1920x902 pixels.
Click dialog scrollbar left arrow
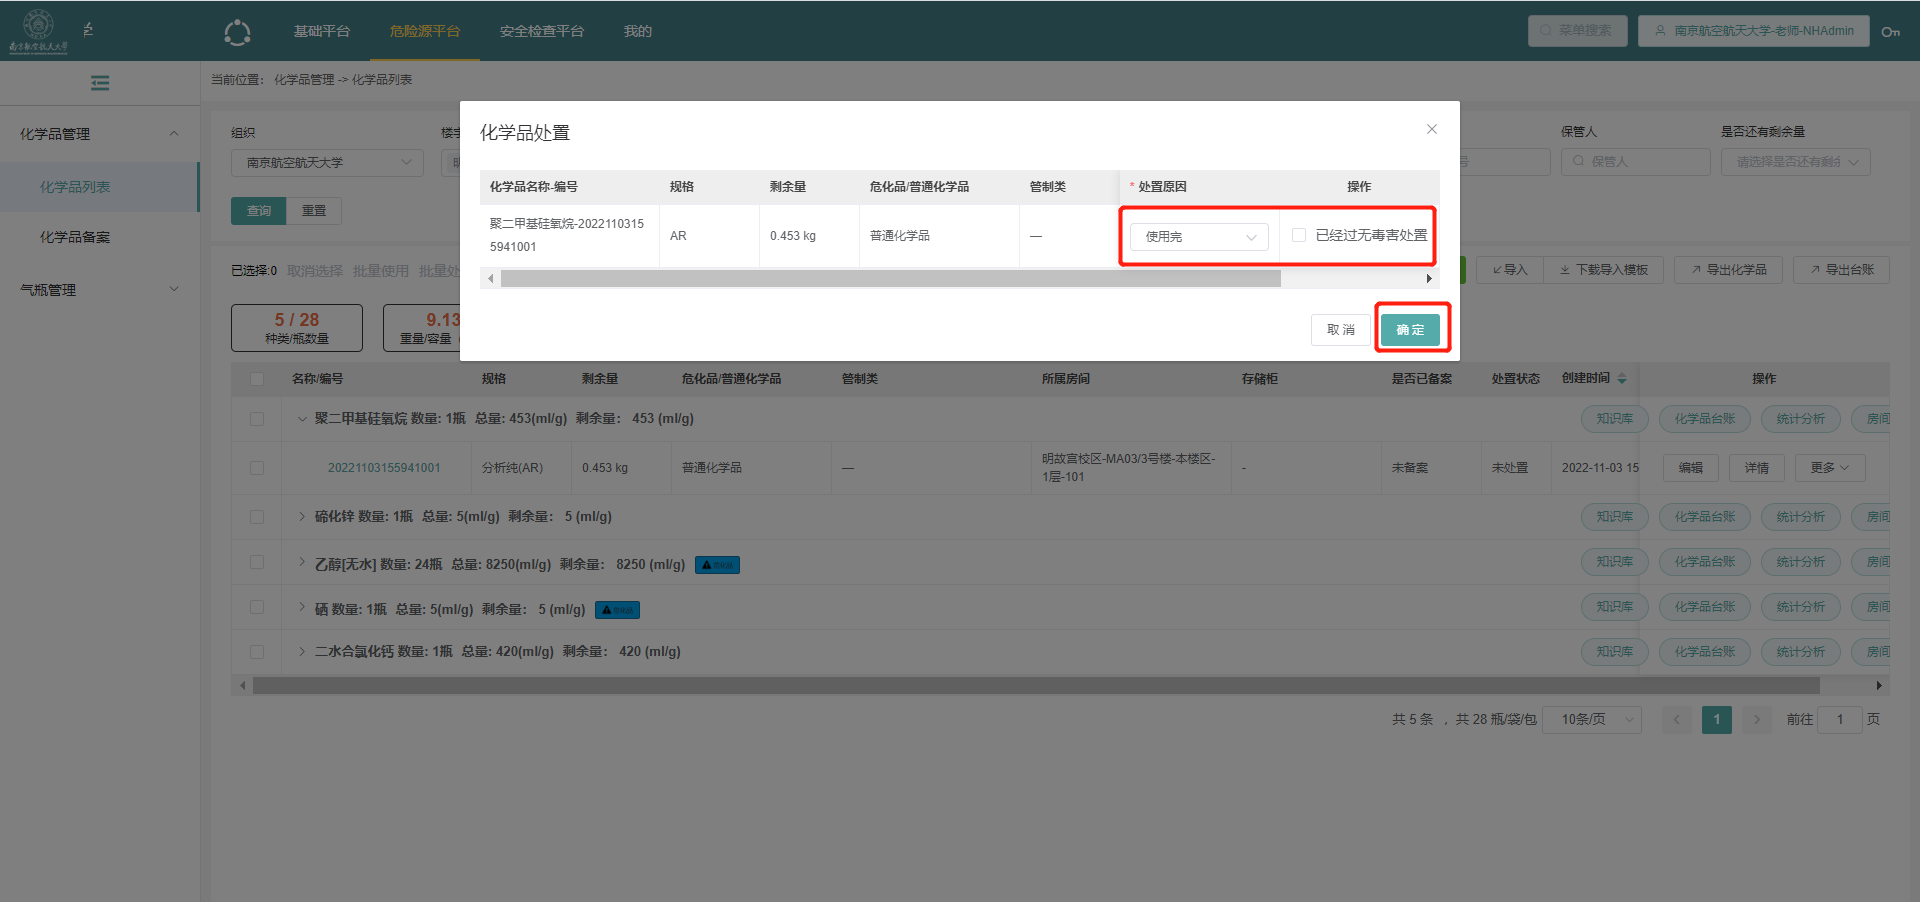point(490,279)
